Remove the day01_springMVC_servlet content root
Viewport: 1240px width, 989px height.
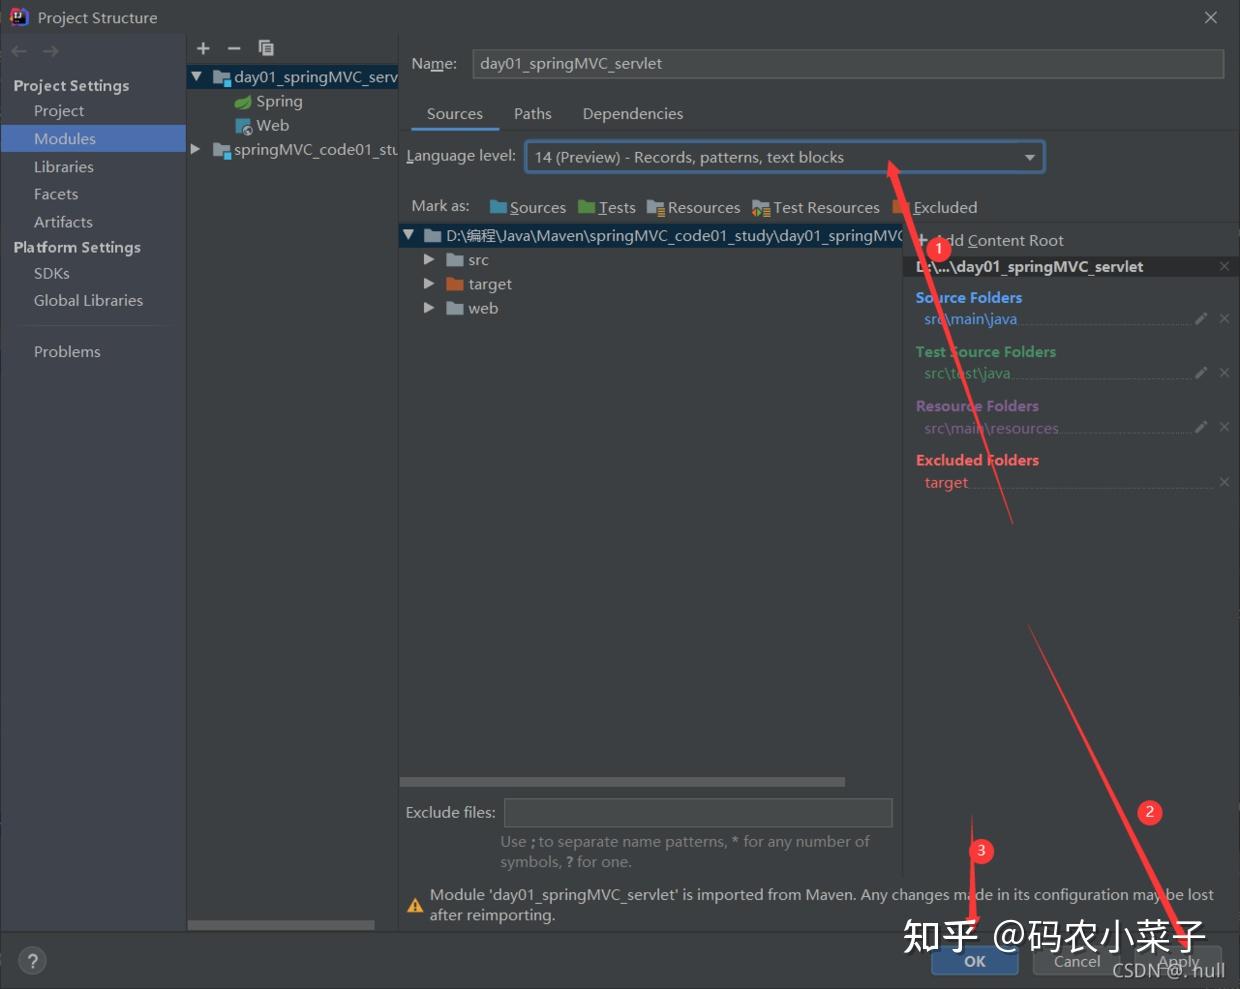(x=1224, y=267)
